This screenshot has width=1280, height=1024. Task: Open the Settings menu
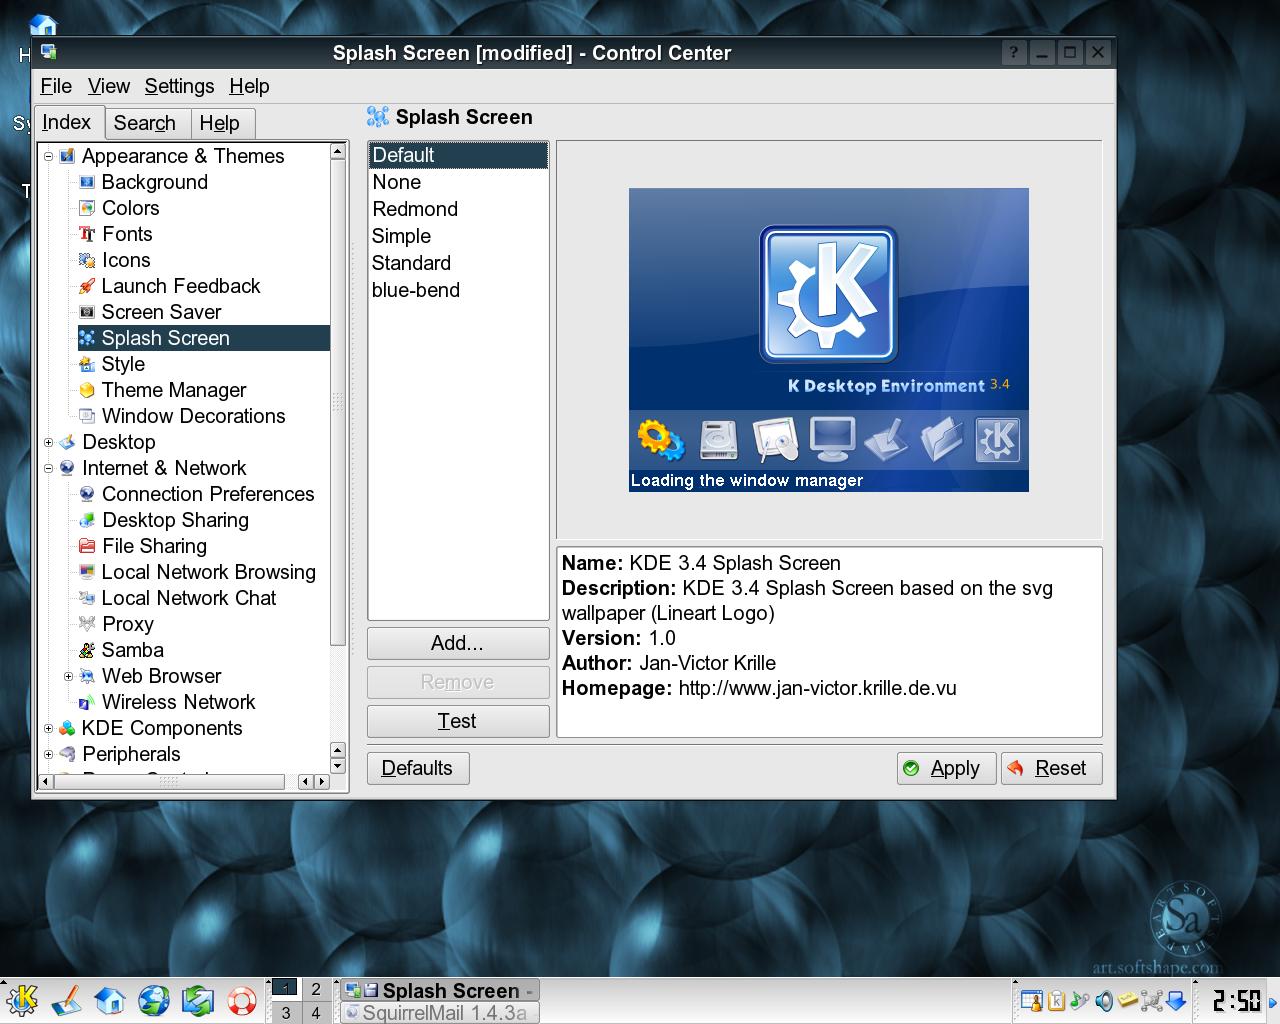tap(179, 86)
